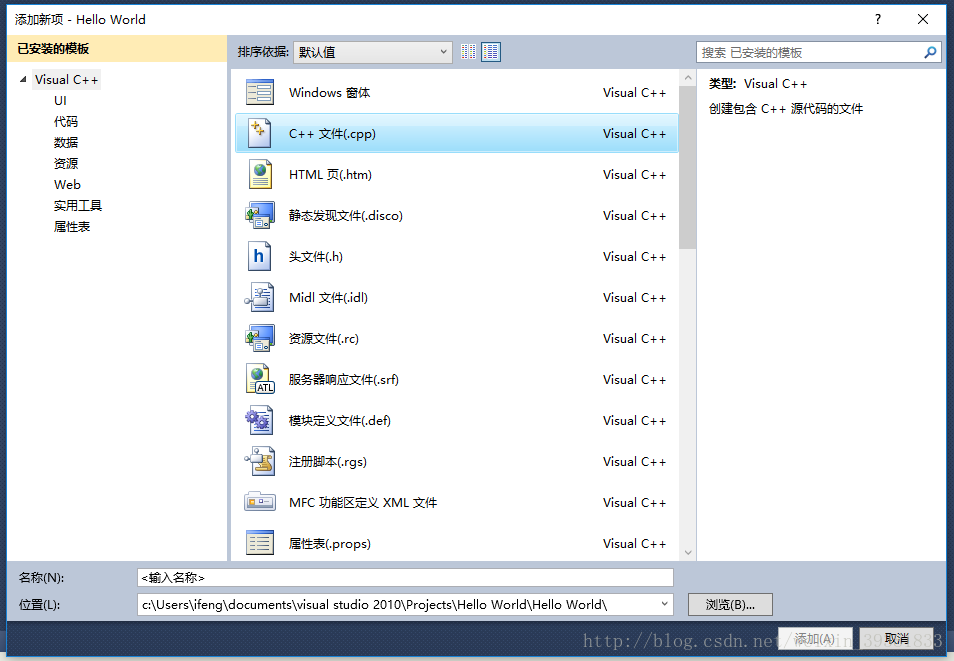The image size is (954, 661).
Task: Click the 服务器响应文件(.srf) ATL icon
Action: pyautogui.click(x=260, y=379)
